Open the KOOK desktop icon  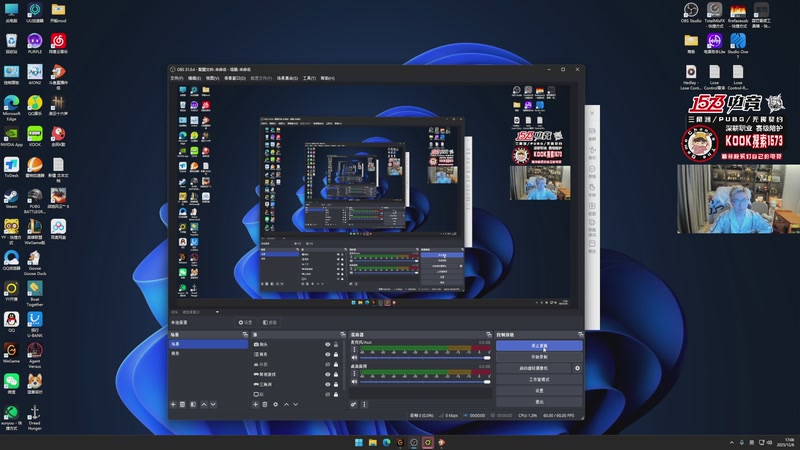(x=35, y=136)
